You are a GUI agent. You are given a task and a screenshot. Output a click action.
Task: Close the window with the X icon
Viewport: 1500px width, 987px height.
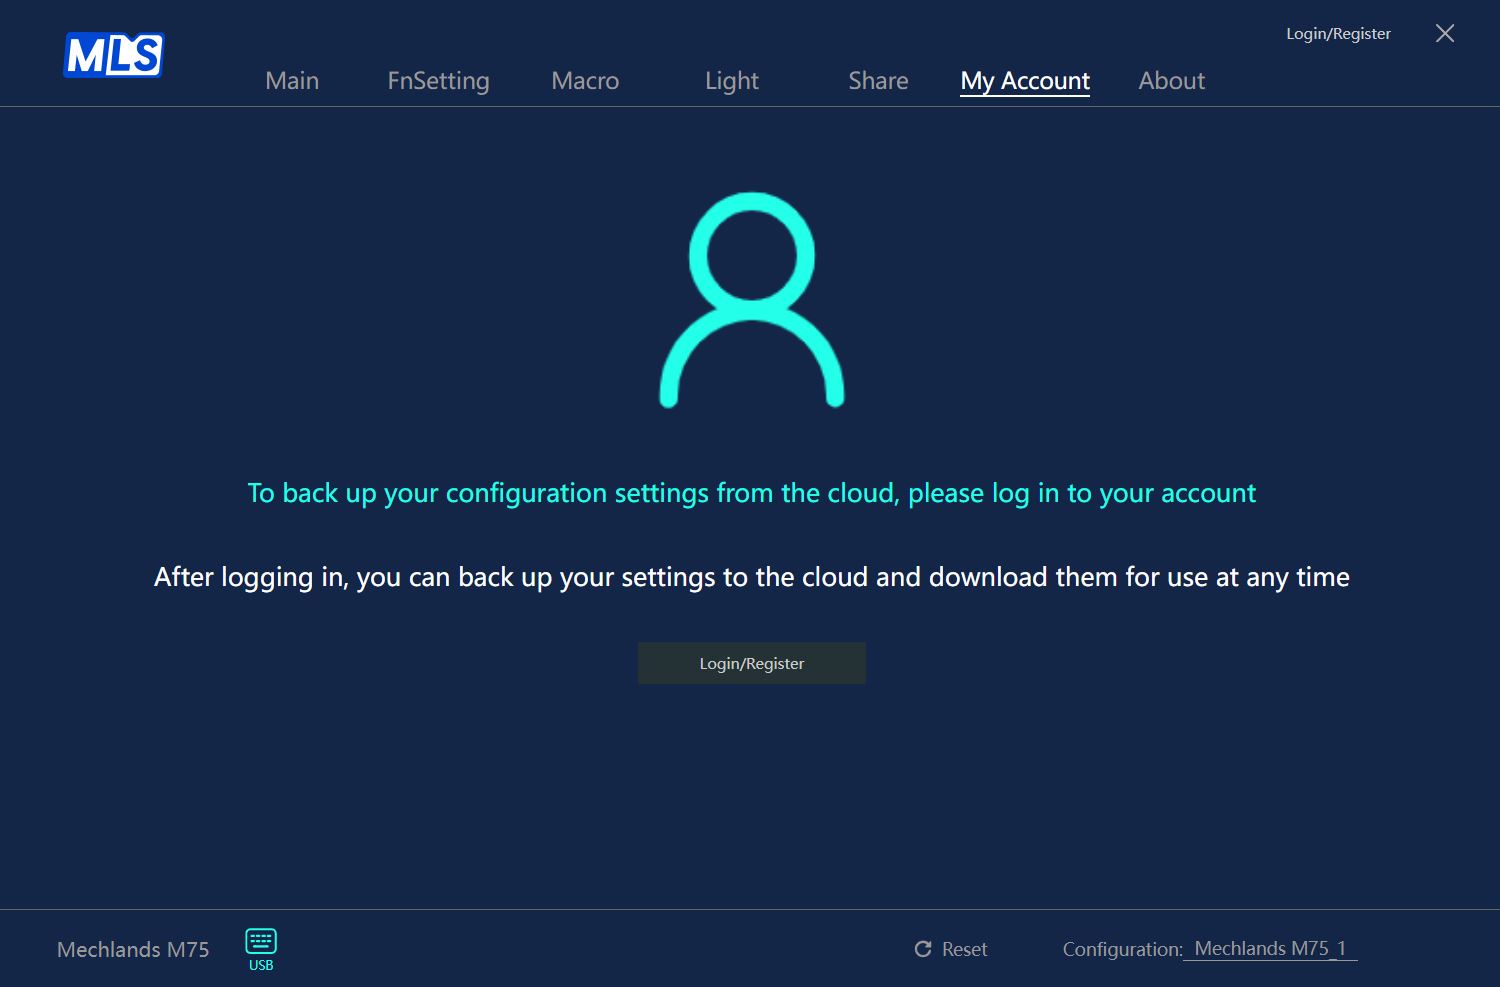coord(1445,33)
